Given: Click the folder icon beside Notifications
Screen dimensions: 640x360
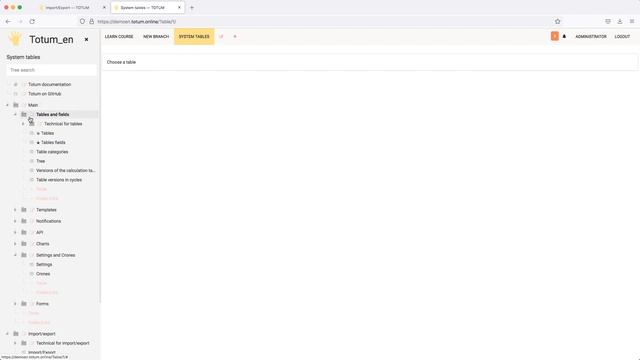Looking at the screenshot, I should (24, 221).
